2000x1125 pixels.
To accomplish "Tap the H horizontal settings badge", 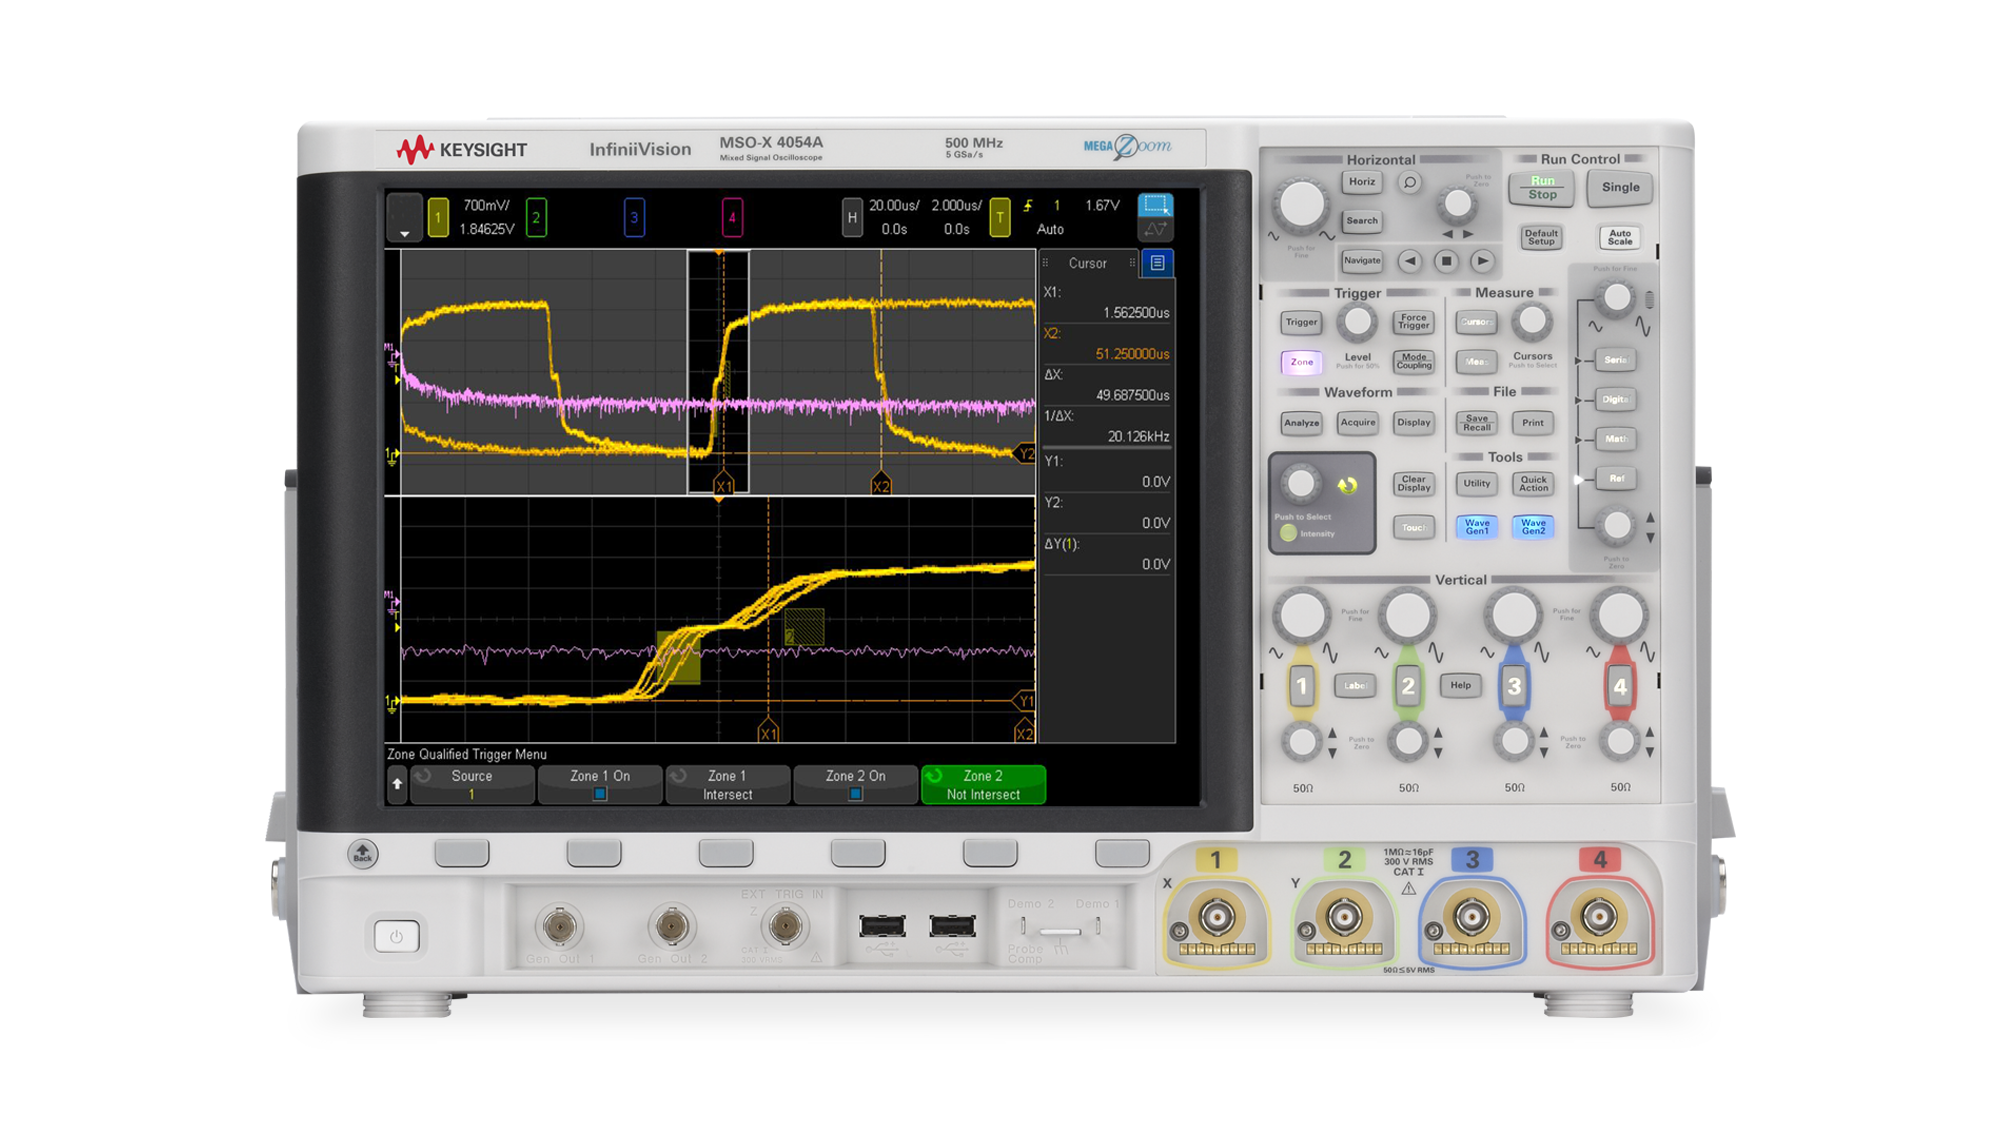I will point(851,217).
